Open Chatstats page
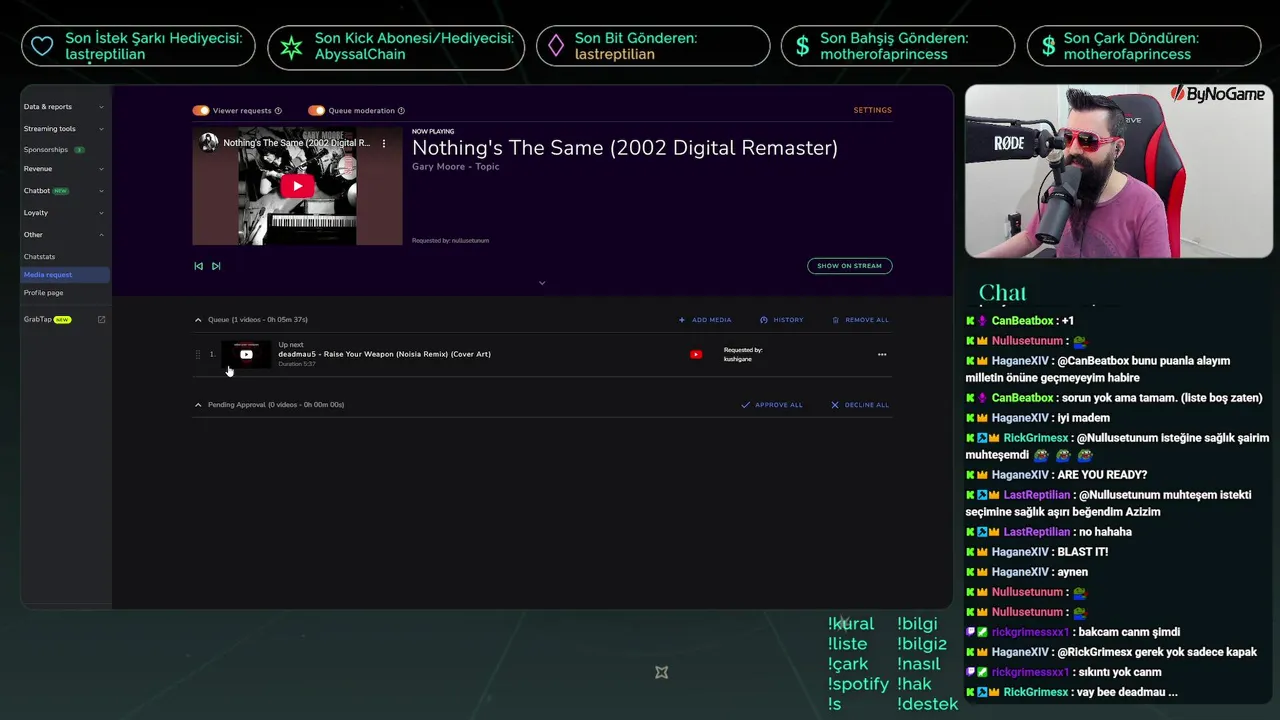This screenshot has height=720, width=1280. point(39,257)
